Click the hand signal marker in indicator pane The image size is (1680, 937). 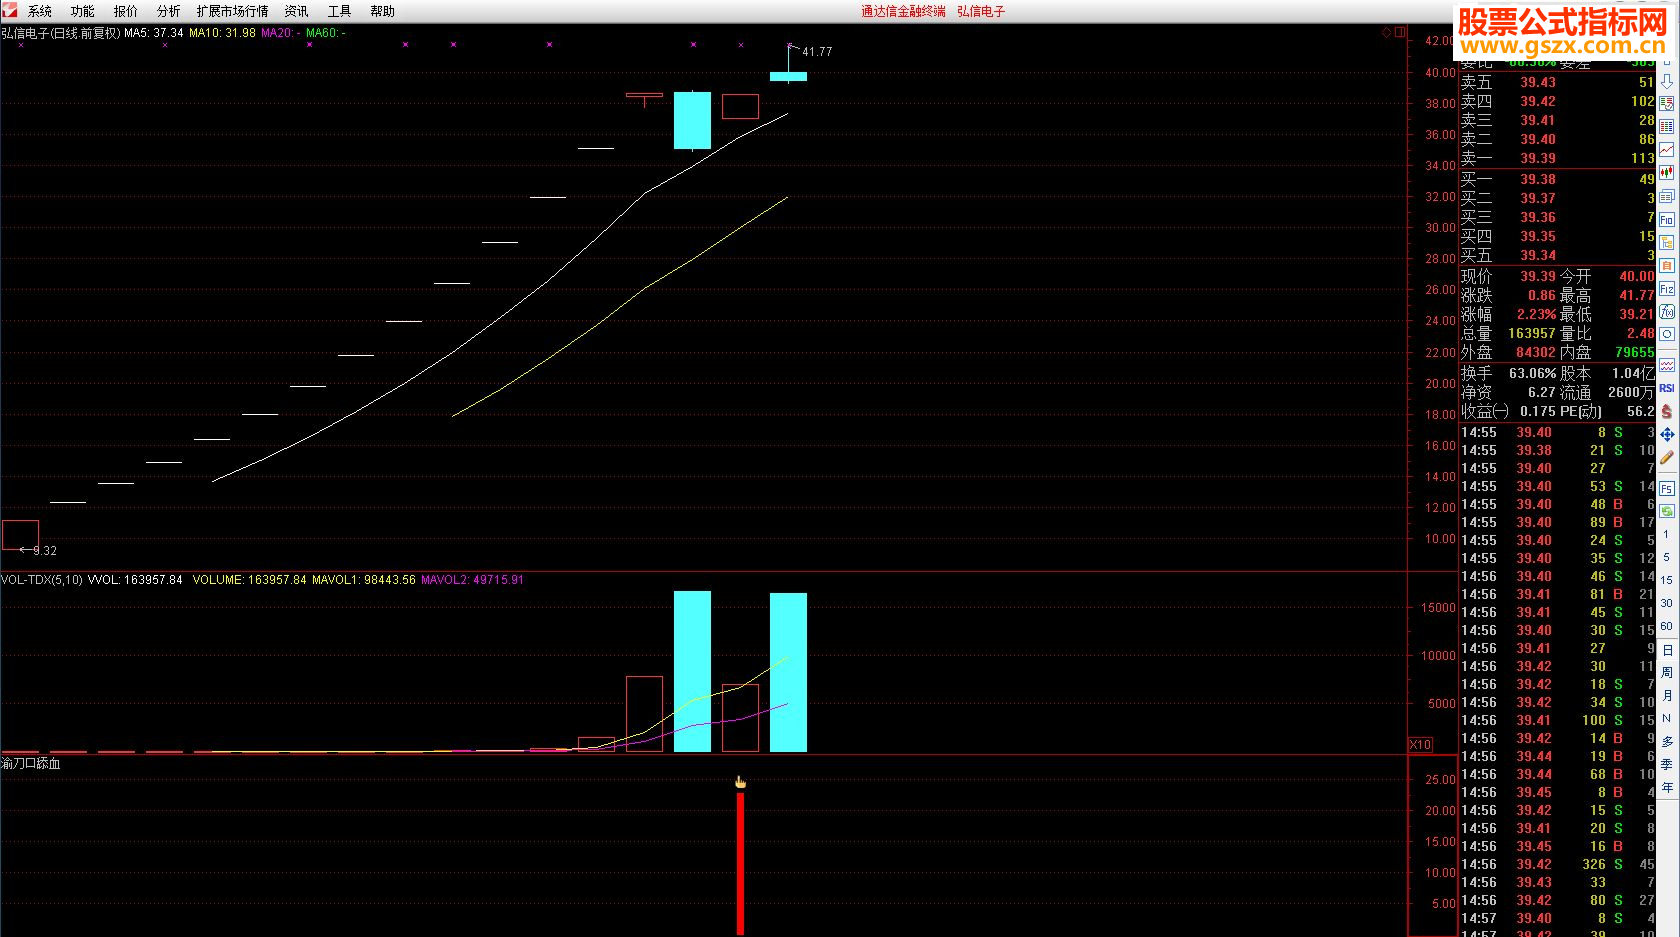tap(740, 782)
